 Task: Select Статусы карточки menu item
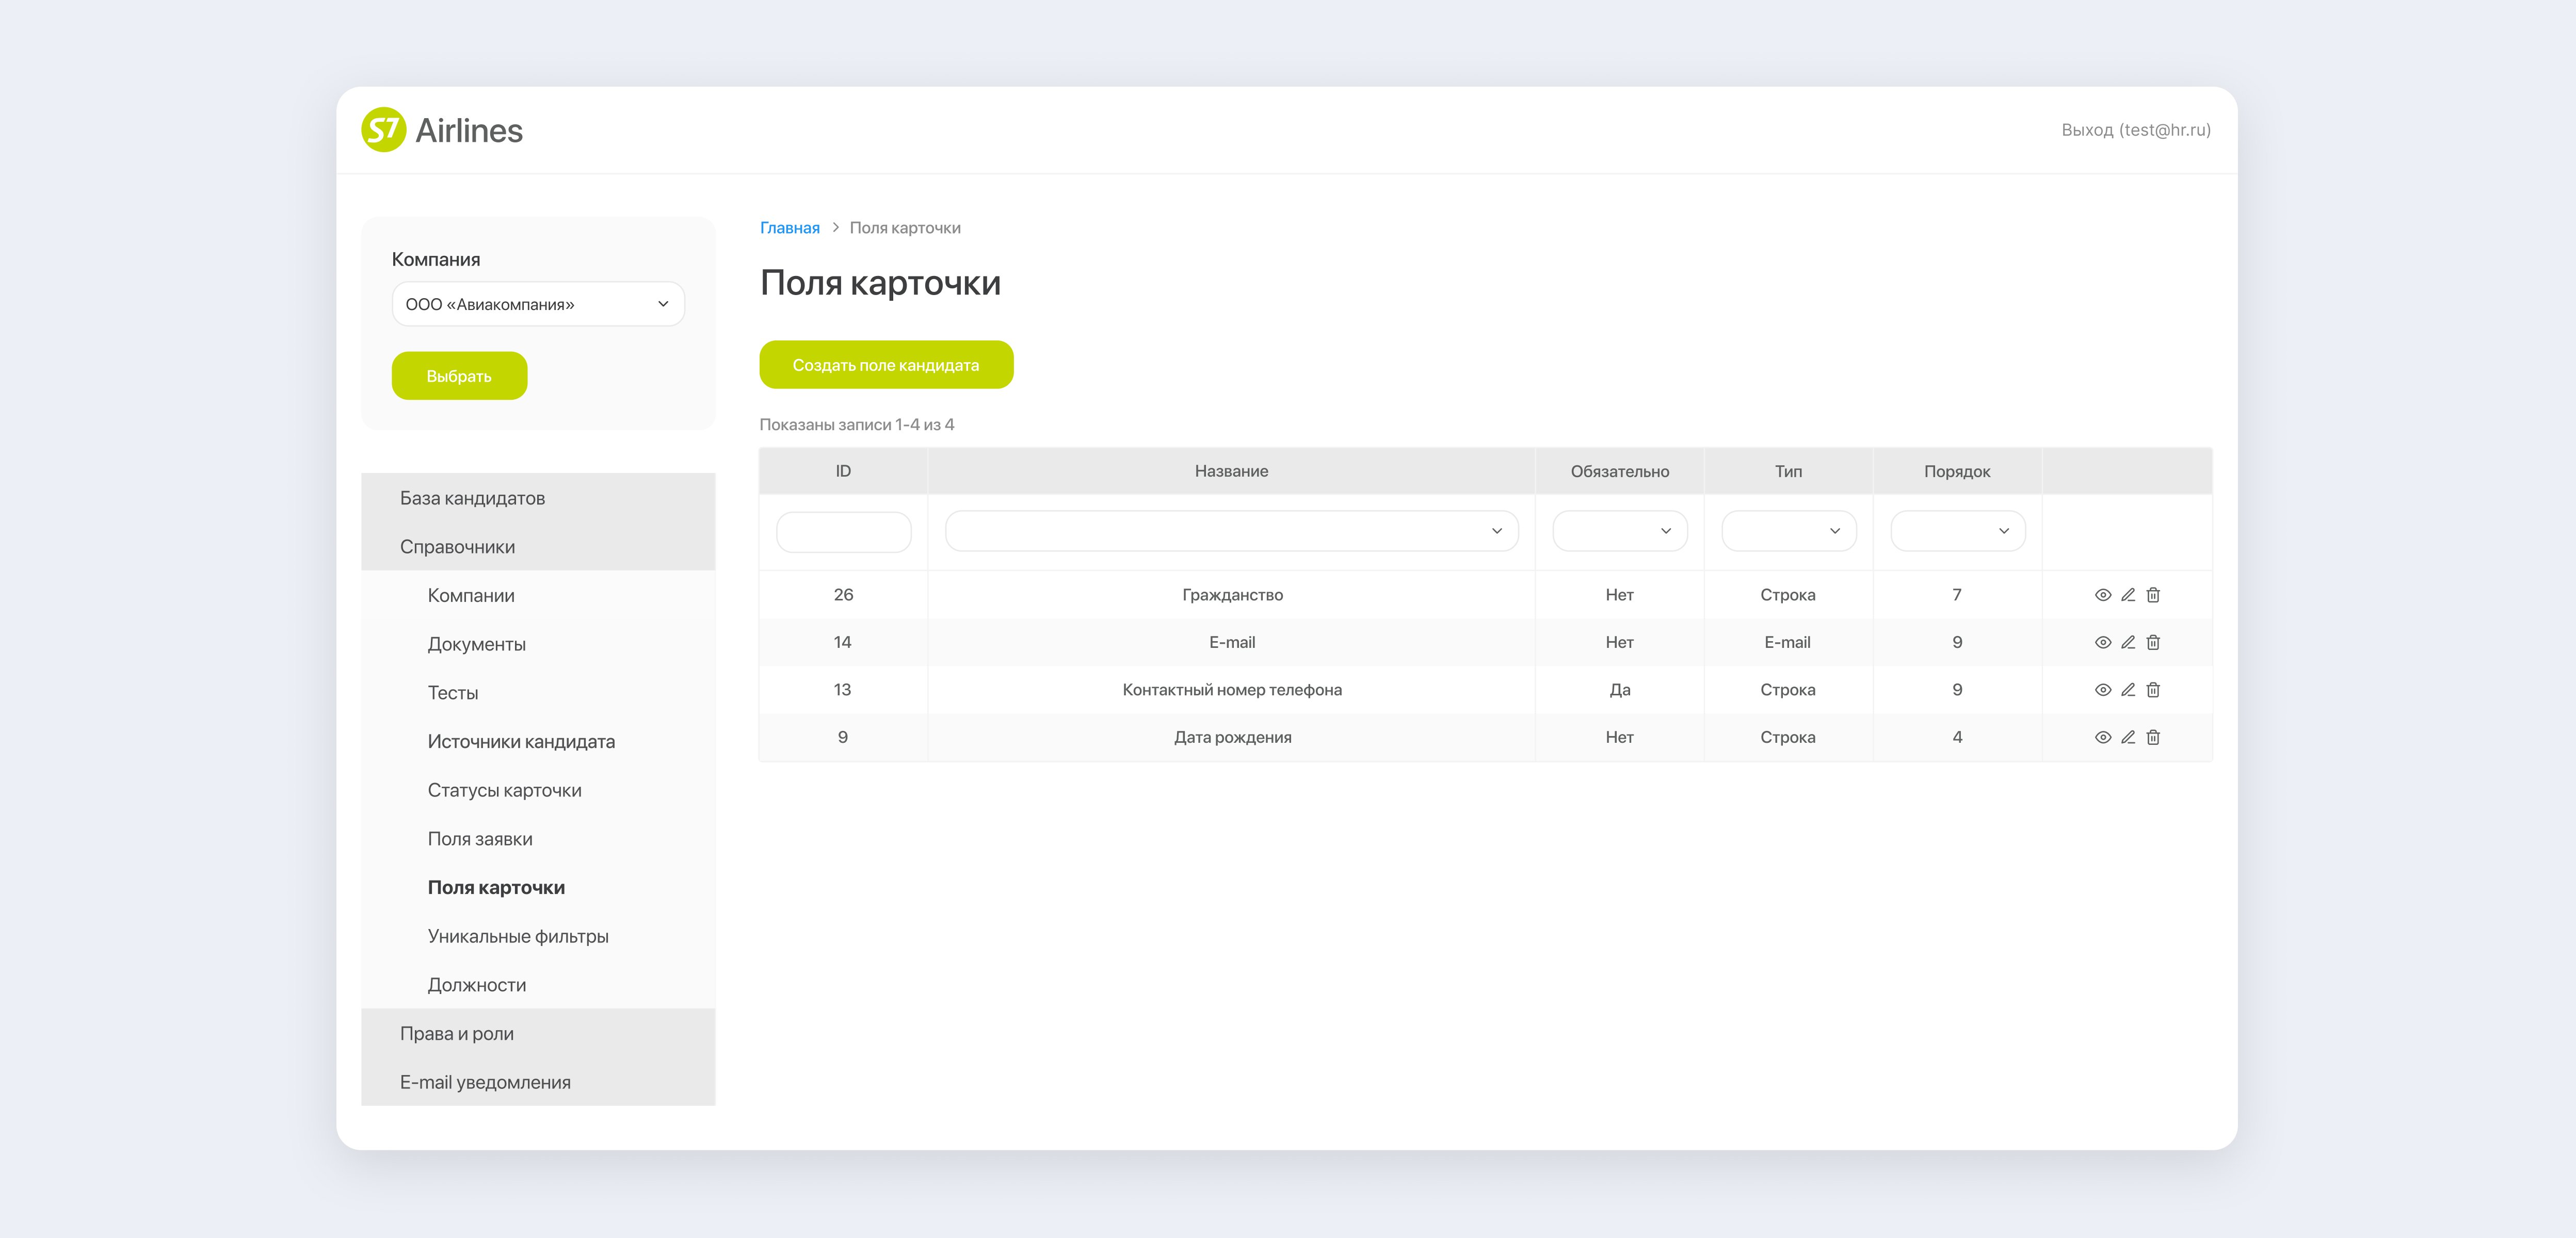(x=504, y=790)
